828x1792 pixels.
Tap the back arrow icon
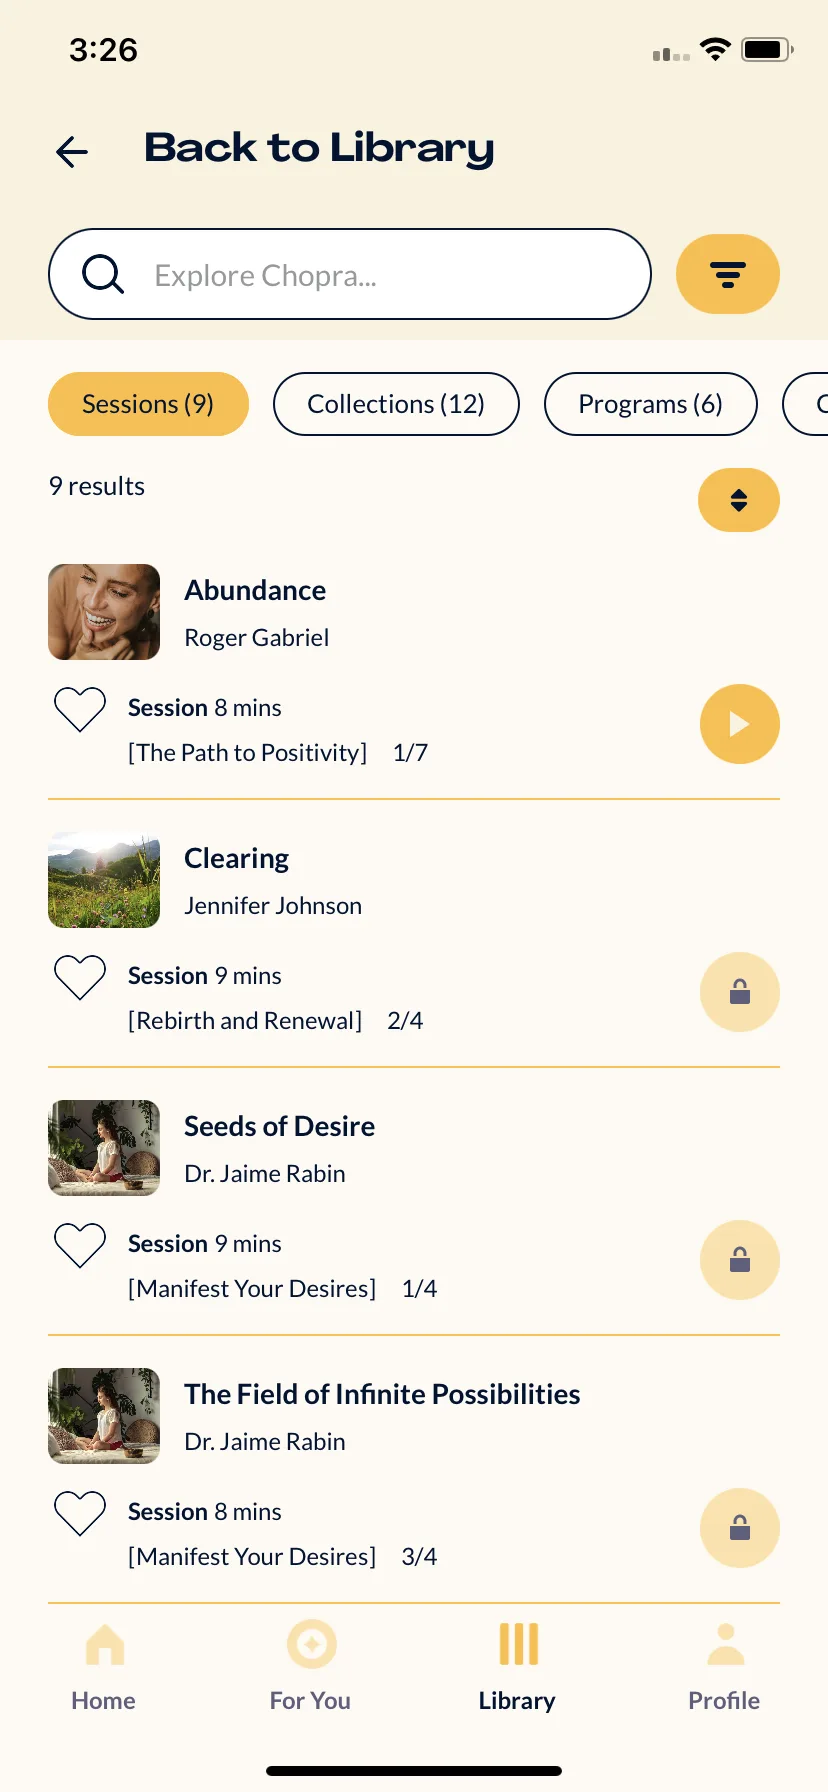pos(72,152)
